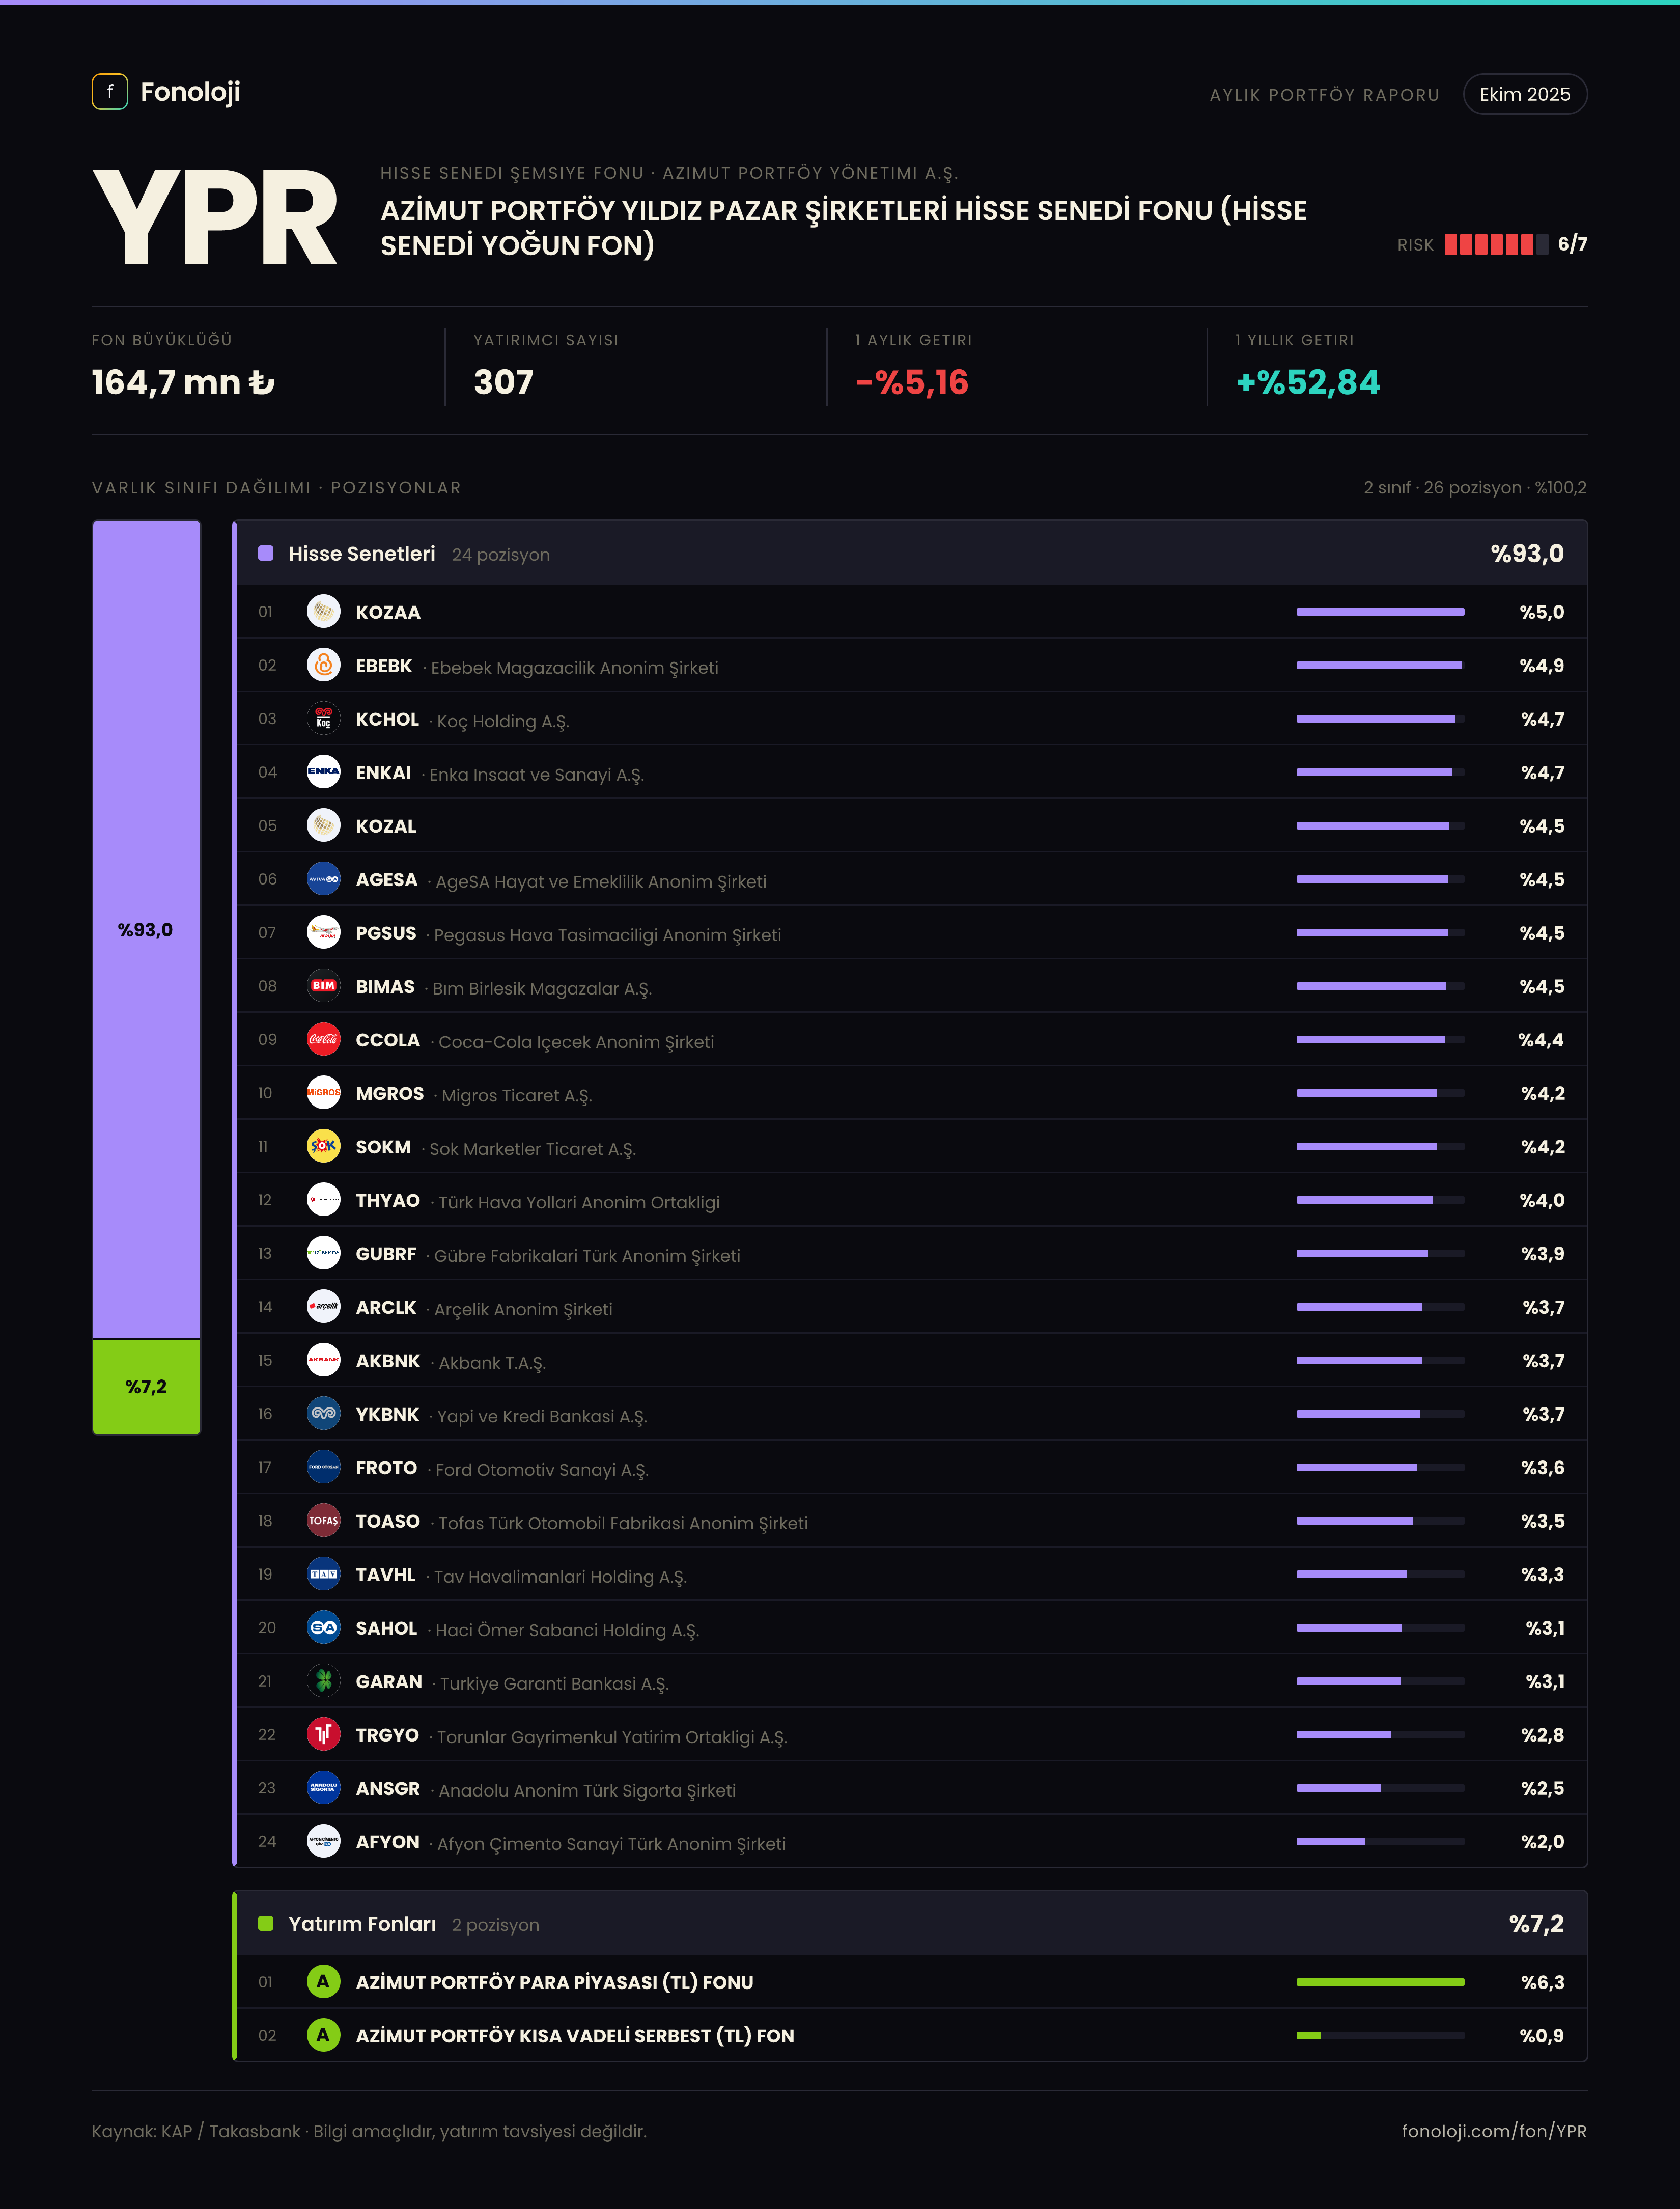Click the AFYON weight value %2,0
This screenshot has height=2209, width=1680.
coord(1543,1842)
